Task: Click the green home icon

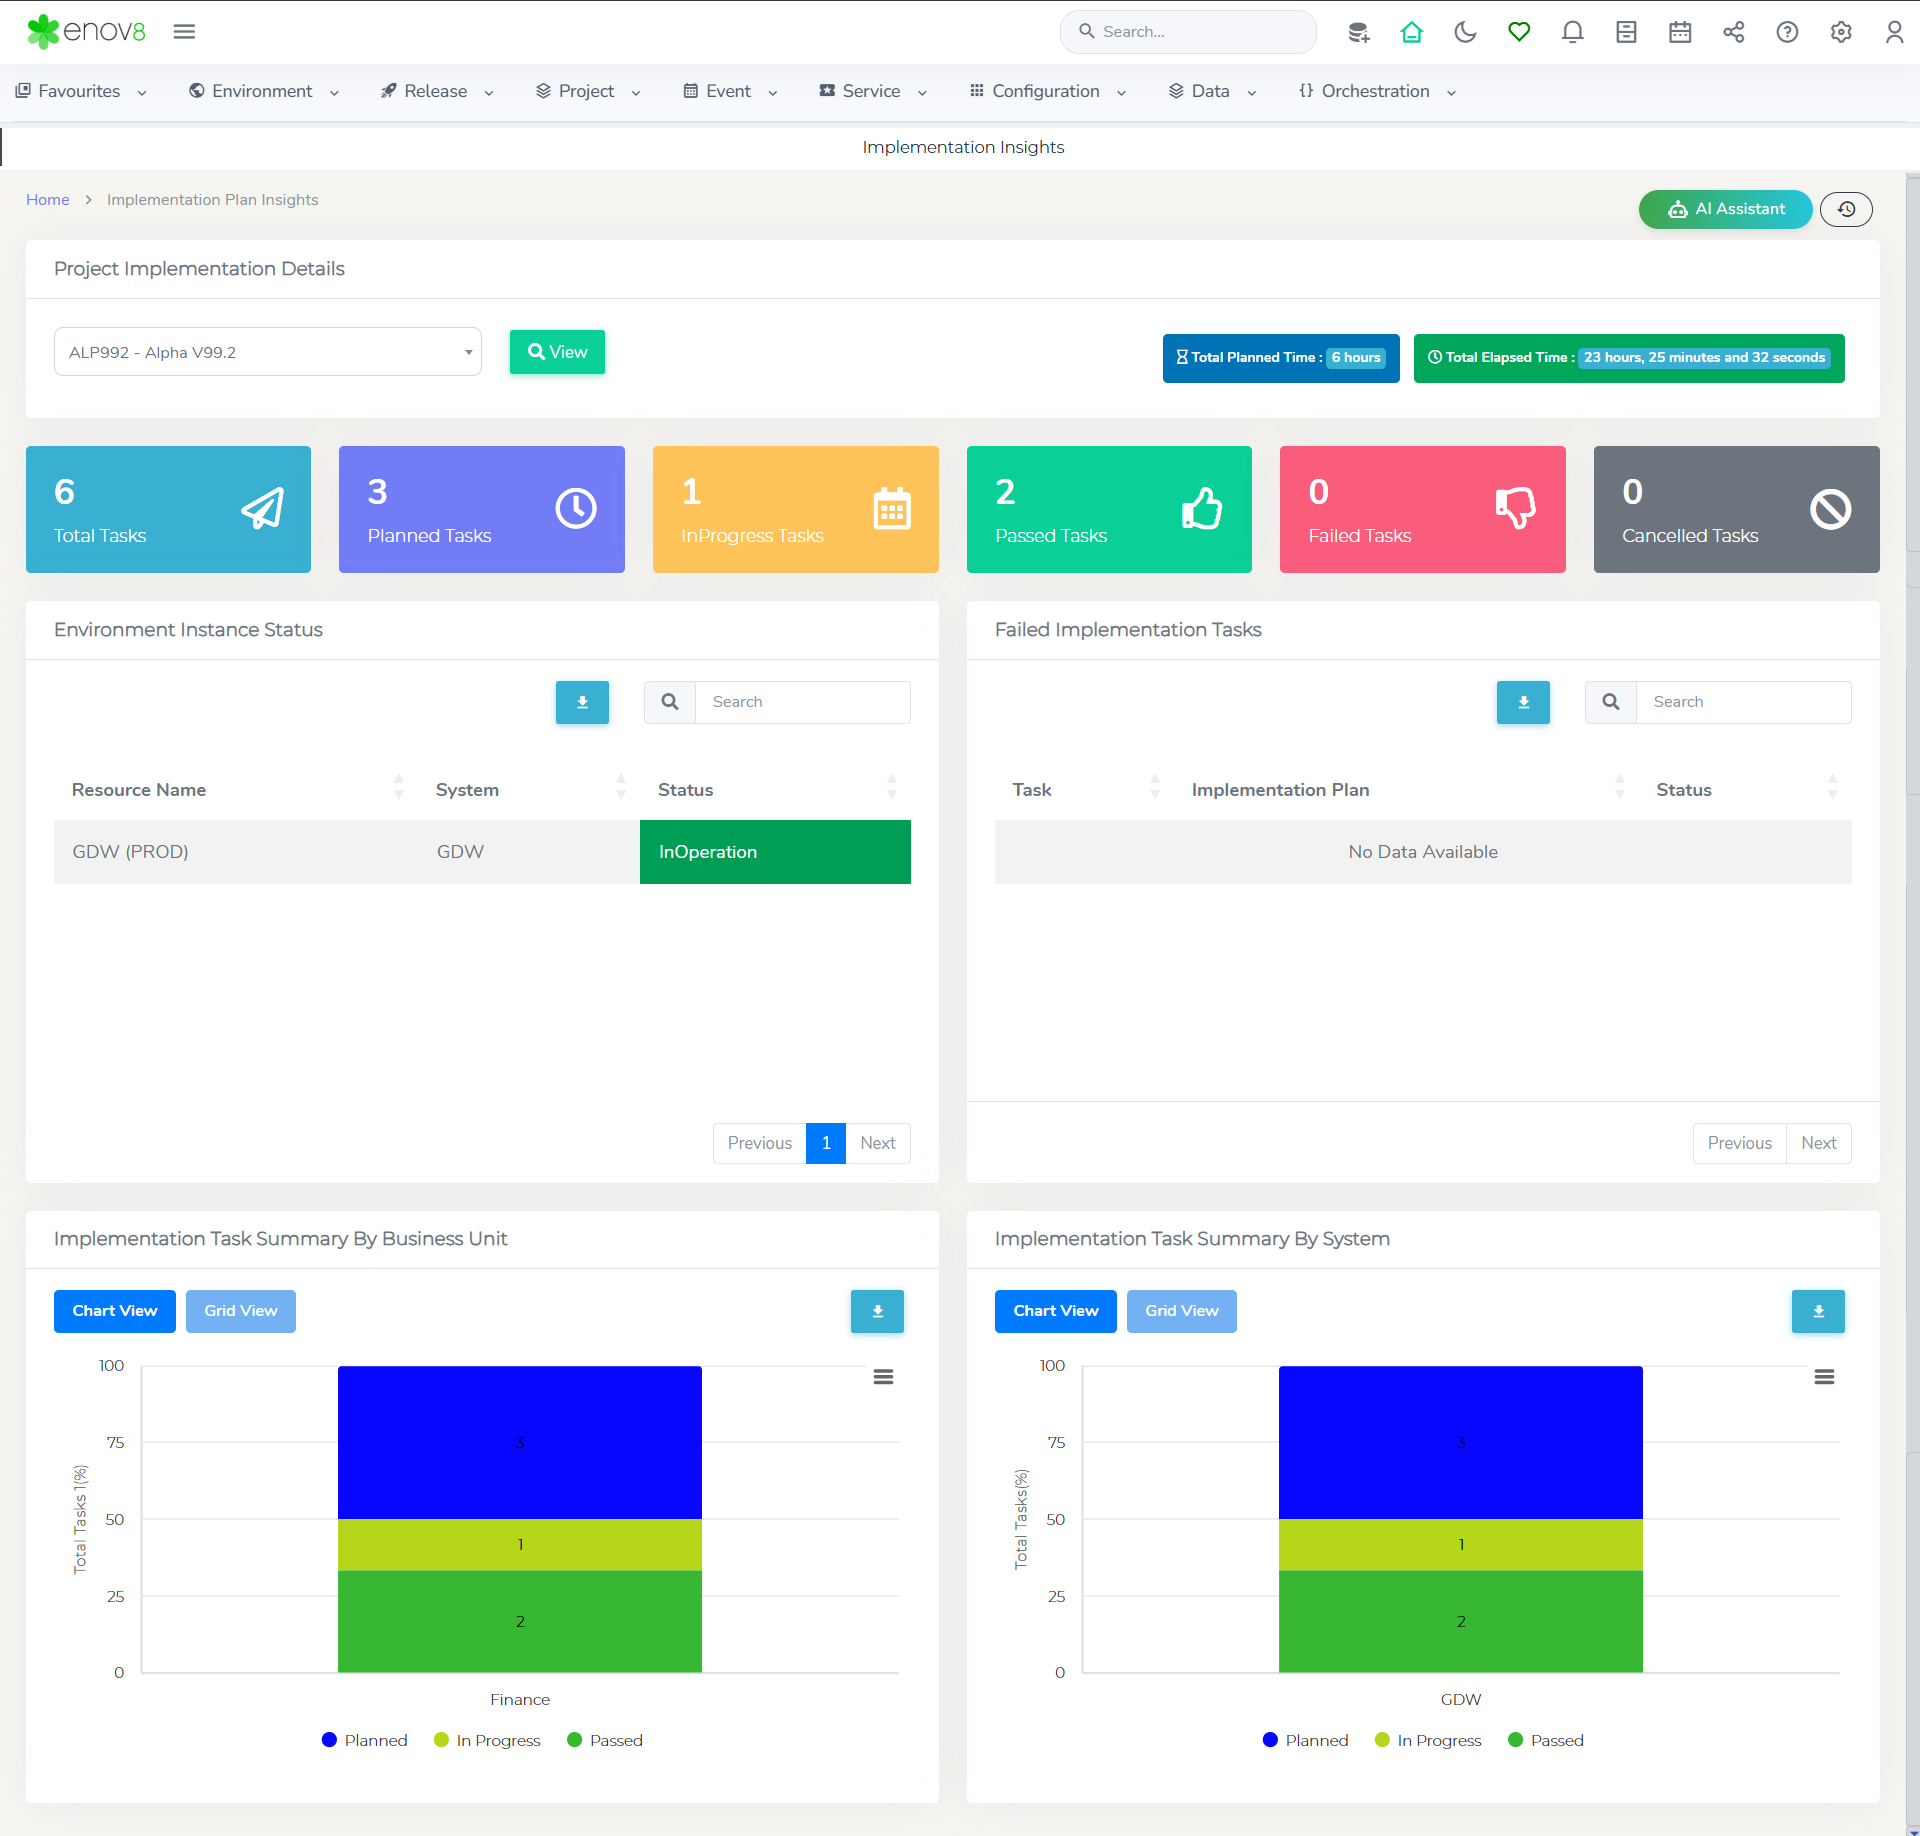Action: coord(1411,32)
